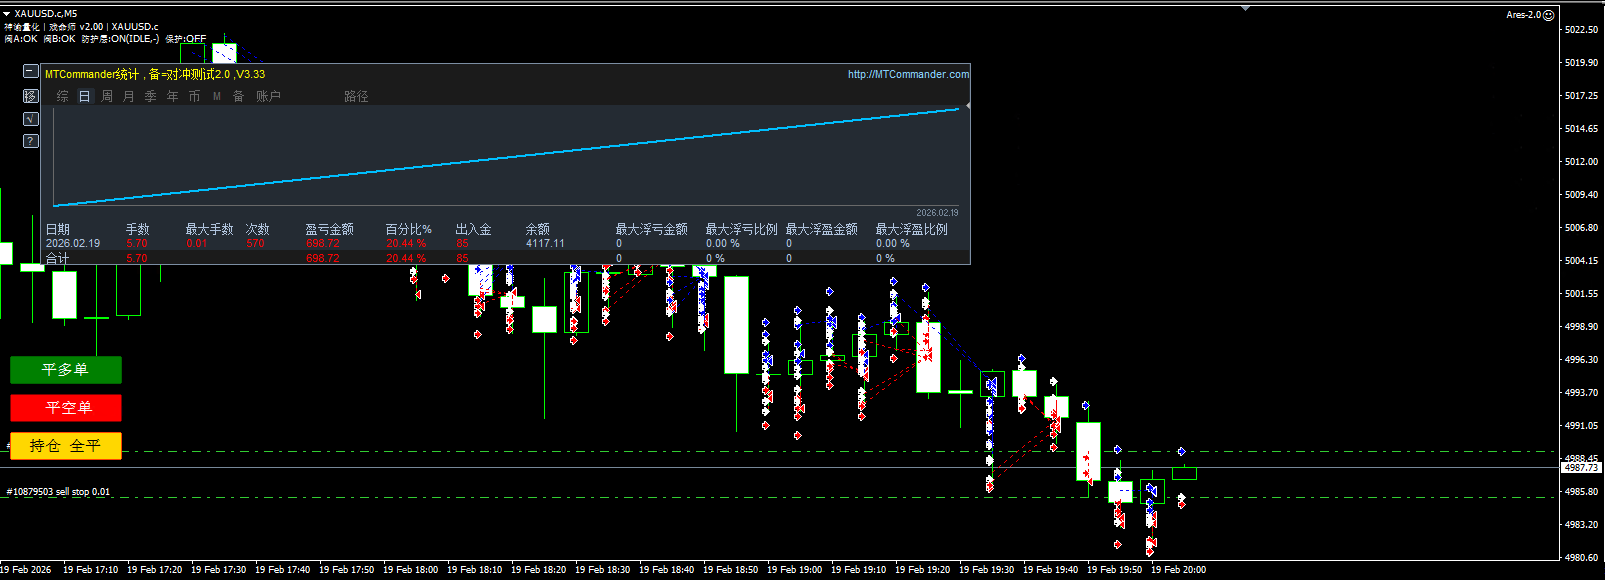Open the 季 quarterly tab
The height and width of the screenshot is (580, 1605).
click(x=151, y=96)
